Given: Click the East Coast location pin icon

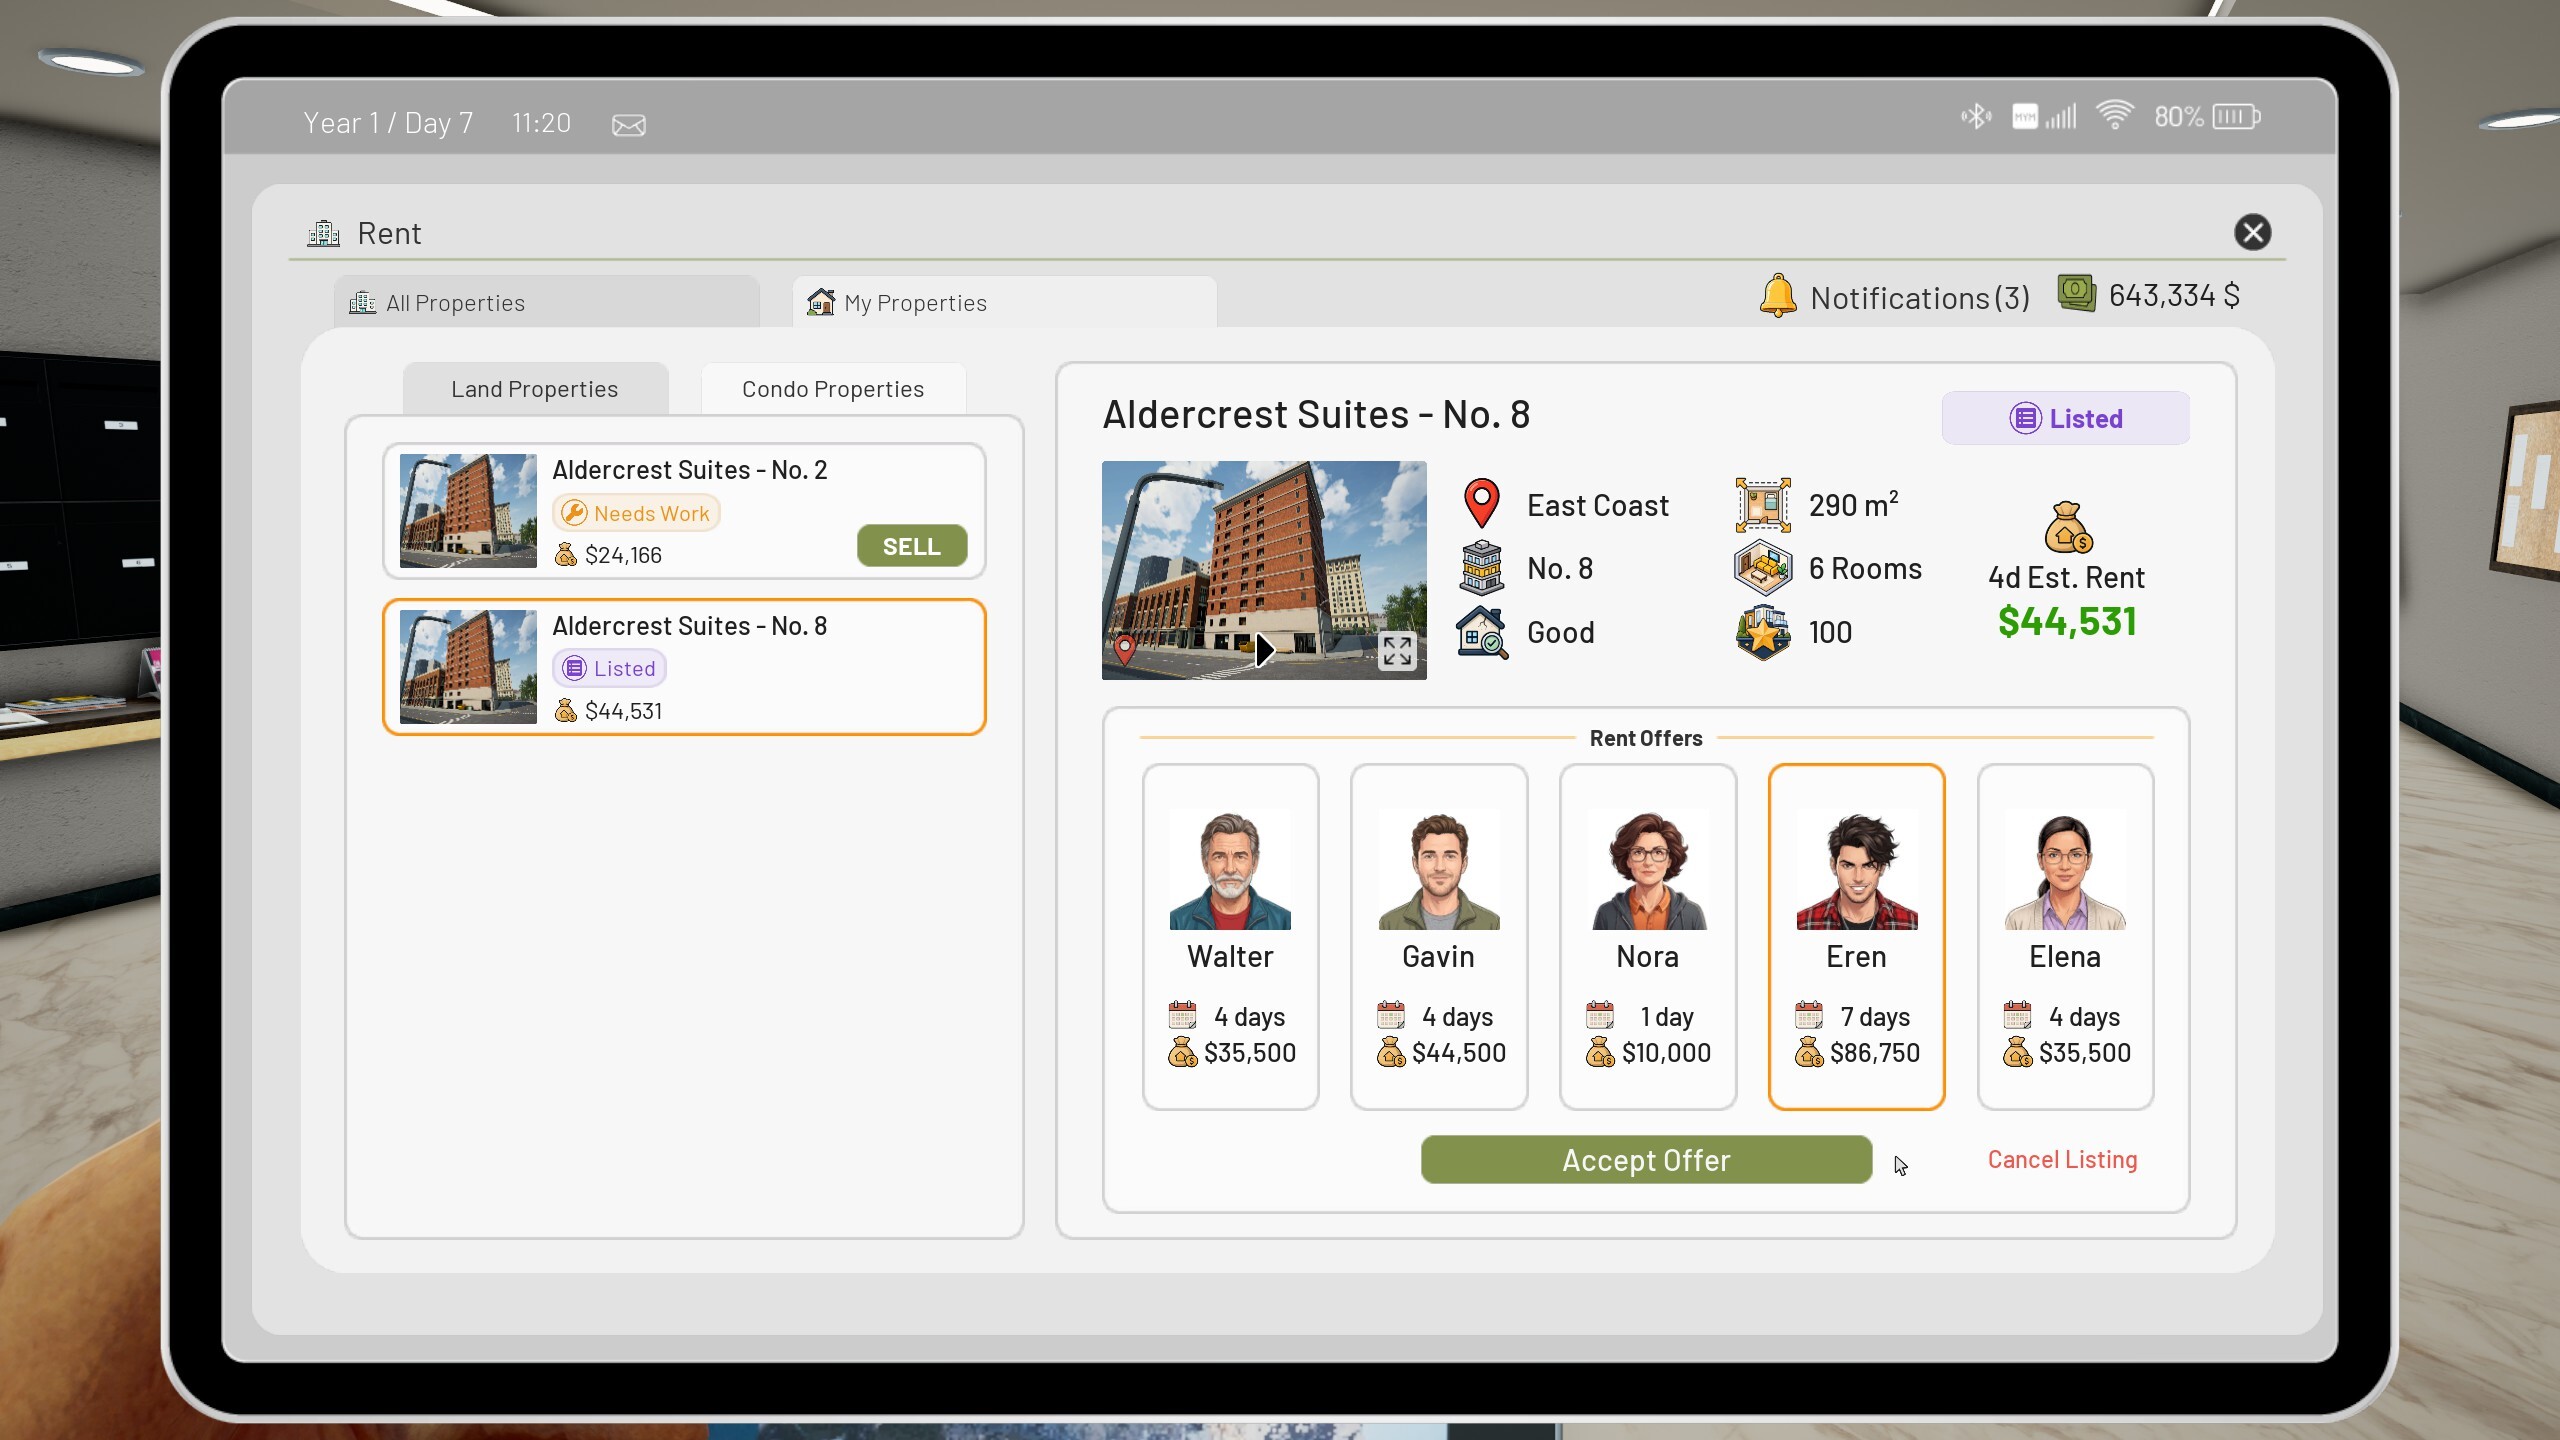Looking at the screenshot, I should click(x=1481, y=504).
